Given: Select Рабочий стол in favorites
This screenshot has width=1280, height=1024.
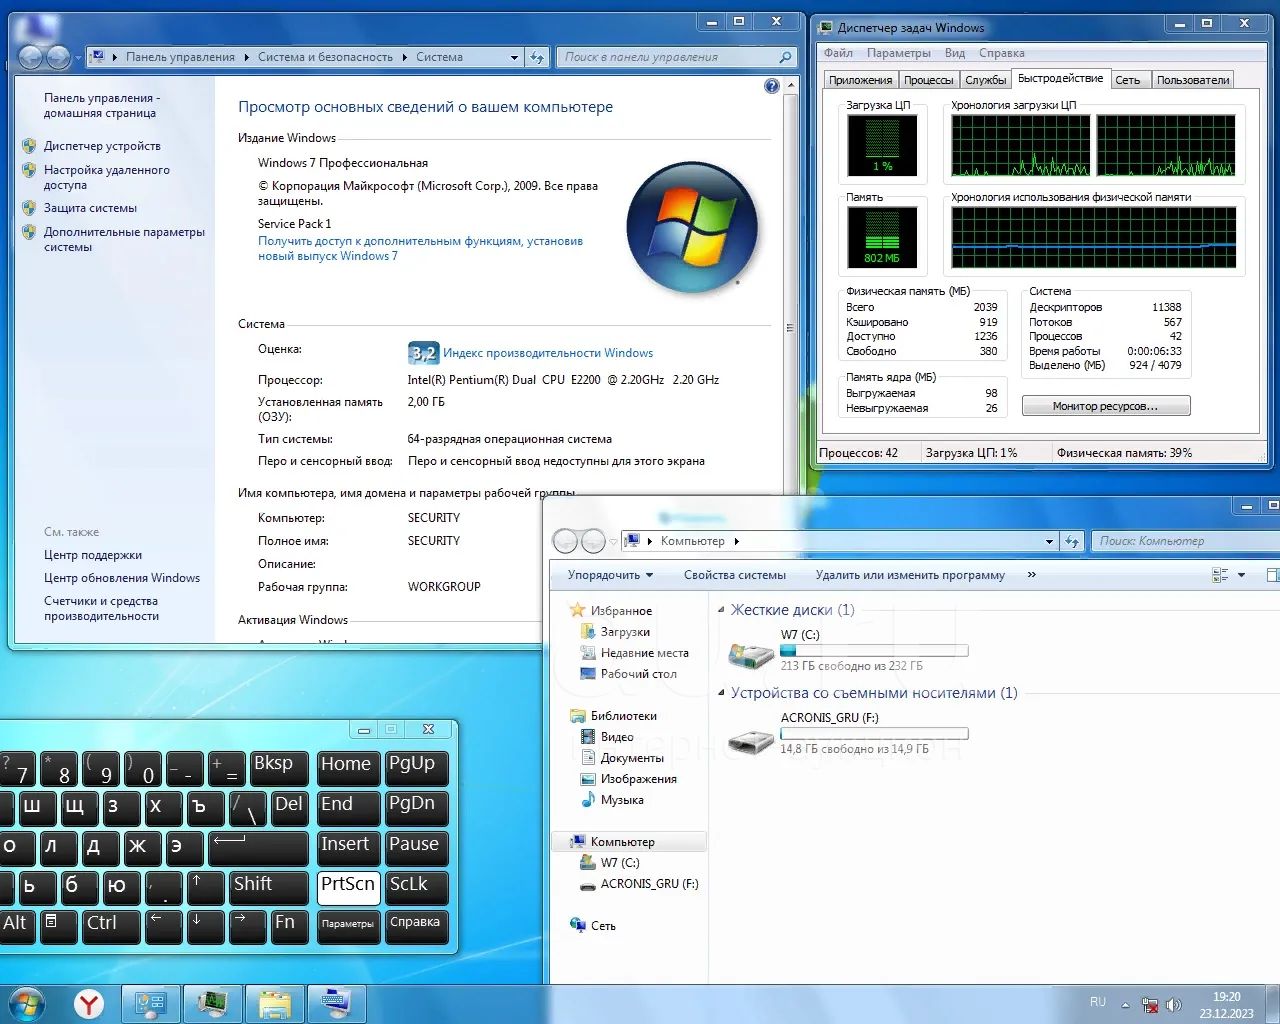Looking at the screenshot, I should coord(638,674).
